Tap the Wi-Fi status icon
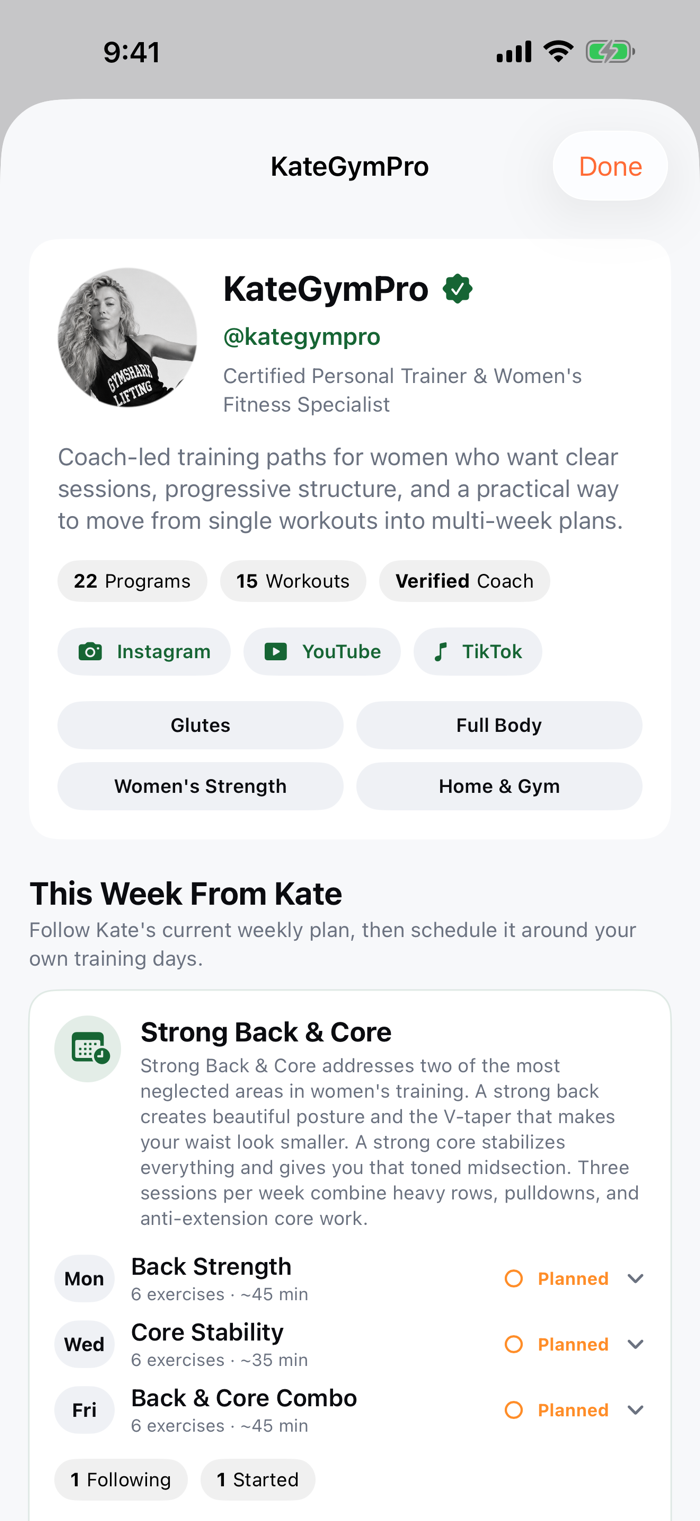Viewport: 700px width, 1521px height. pyautogui.click(x=558, y=52)
